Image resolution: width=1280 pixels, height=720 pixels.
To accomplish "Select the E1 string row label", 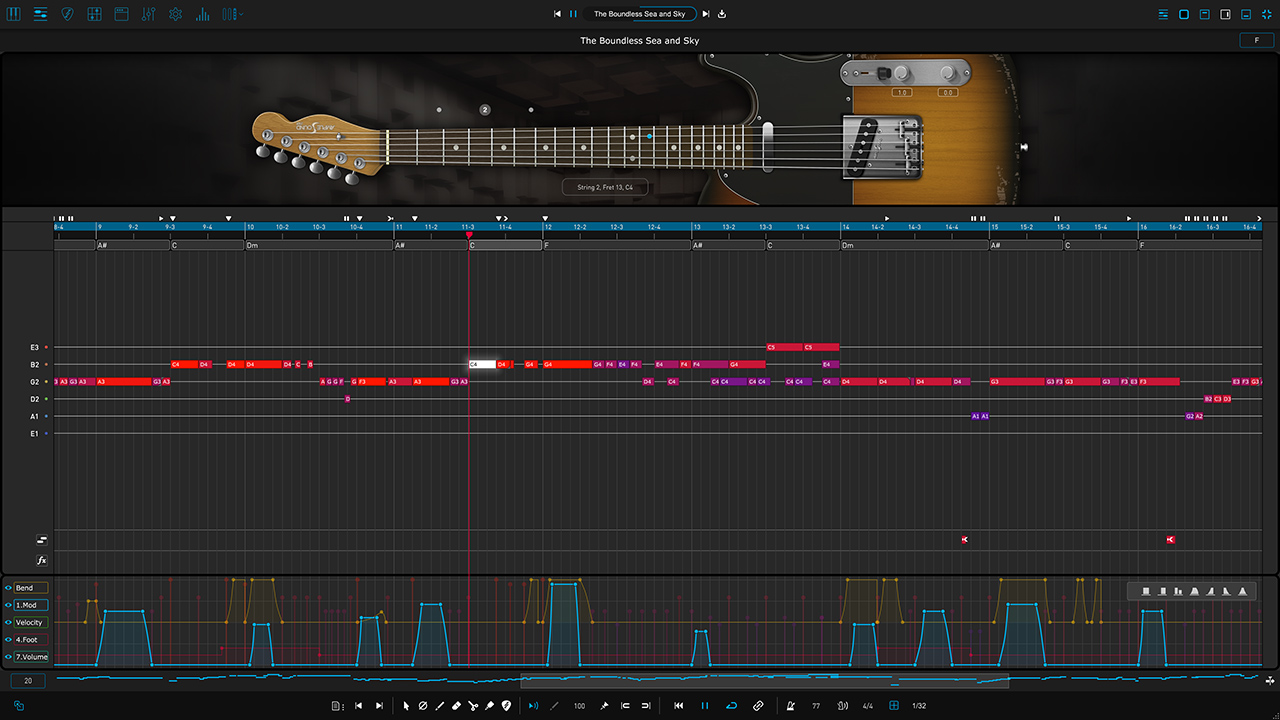I will (x=34, y=433).
